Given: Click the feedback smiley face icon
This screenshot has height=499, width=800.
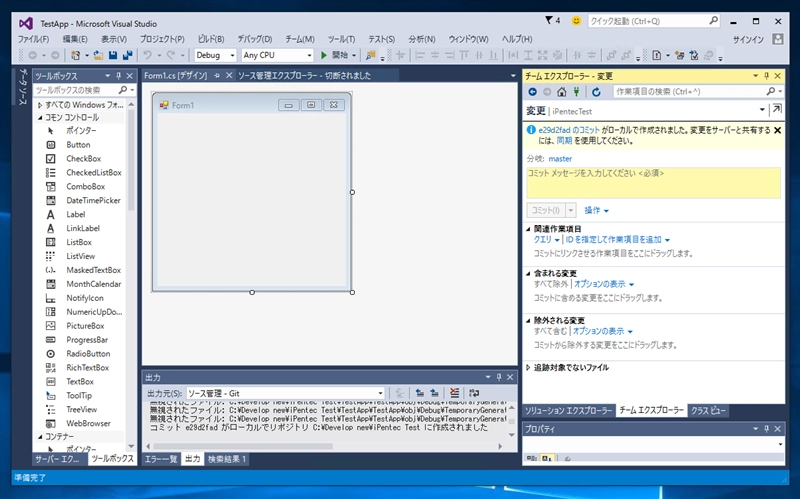Looking at the screenshot, I should click(x=576, y=21).
